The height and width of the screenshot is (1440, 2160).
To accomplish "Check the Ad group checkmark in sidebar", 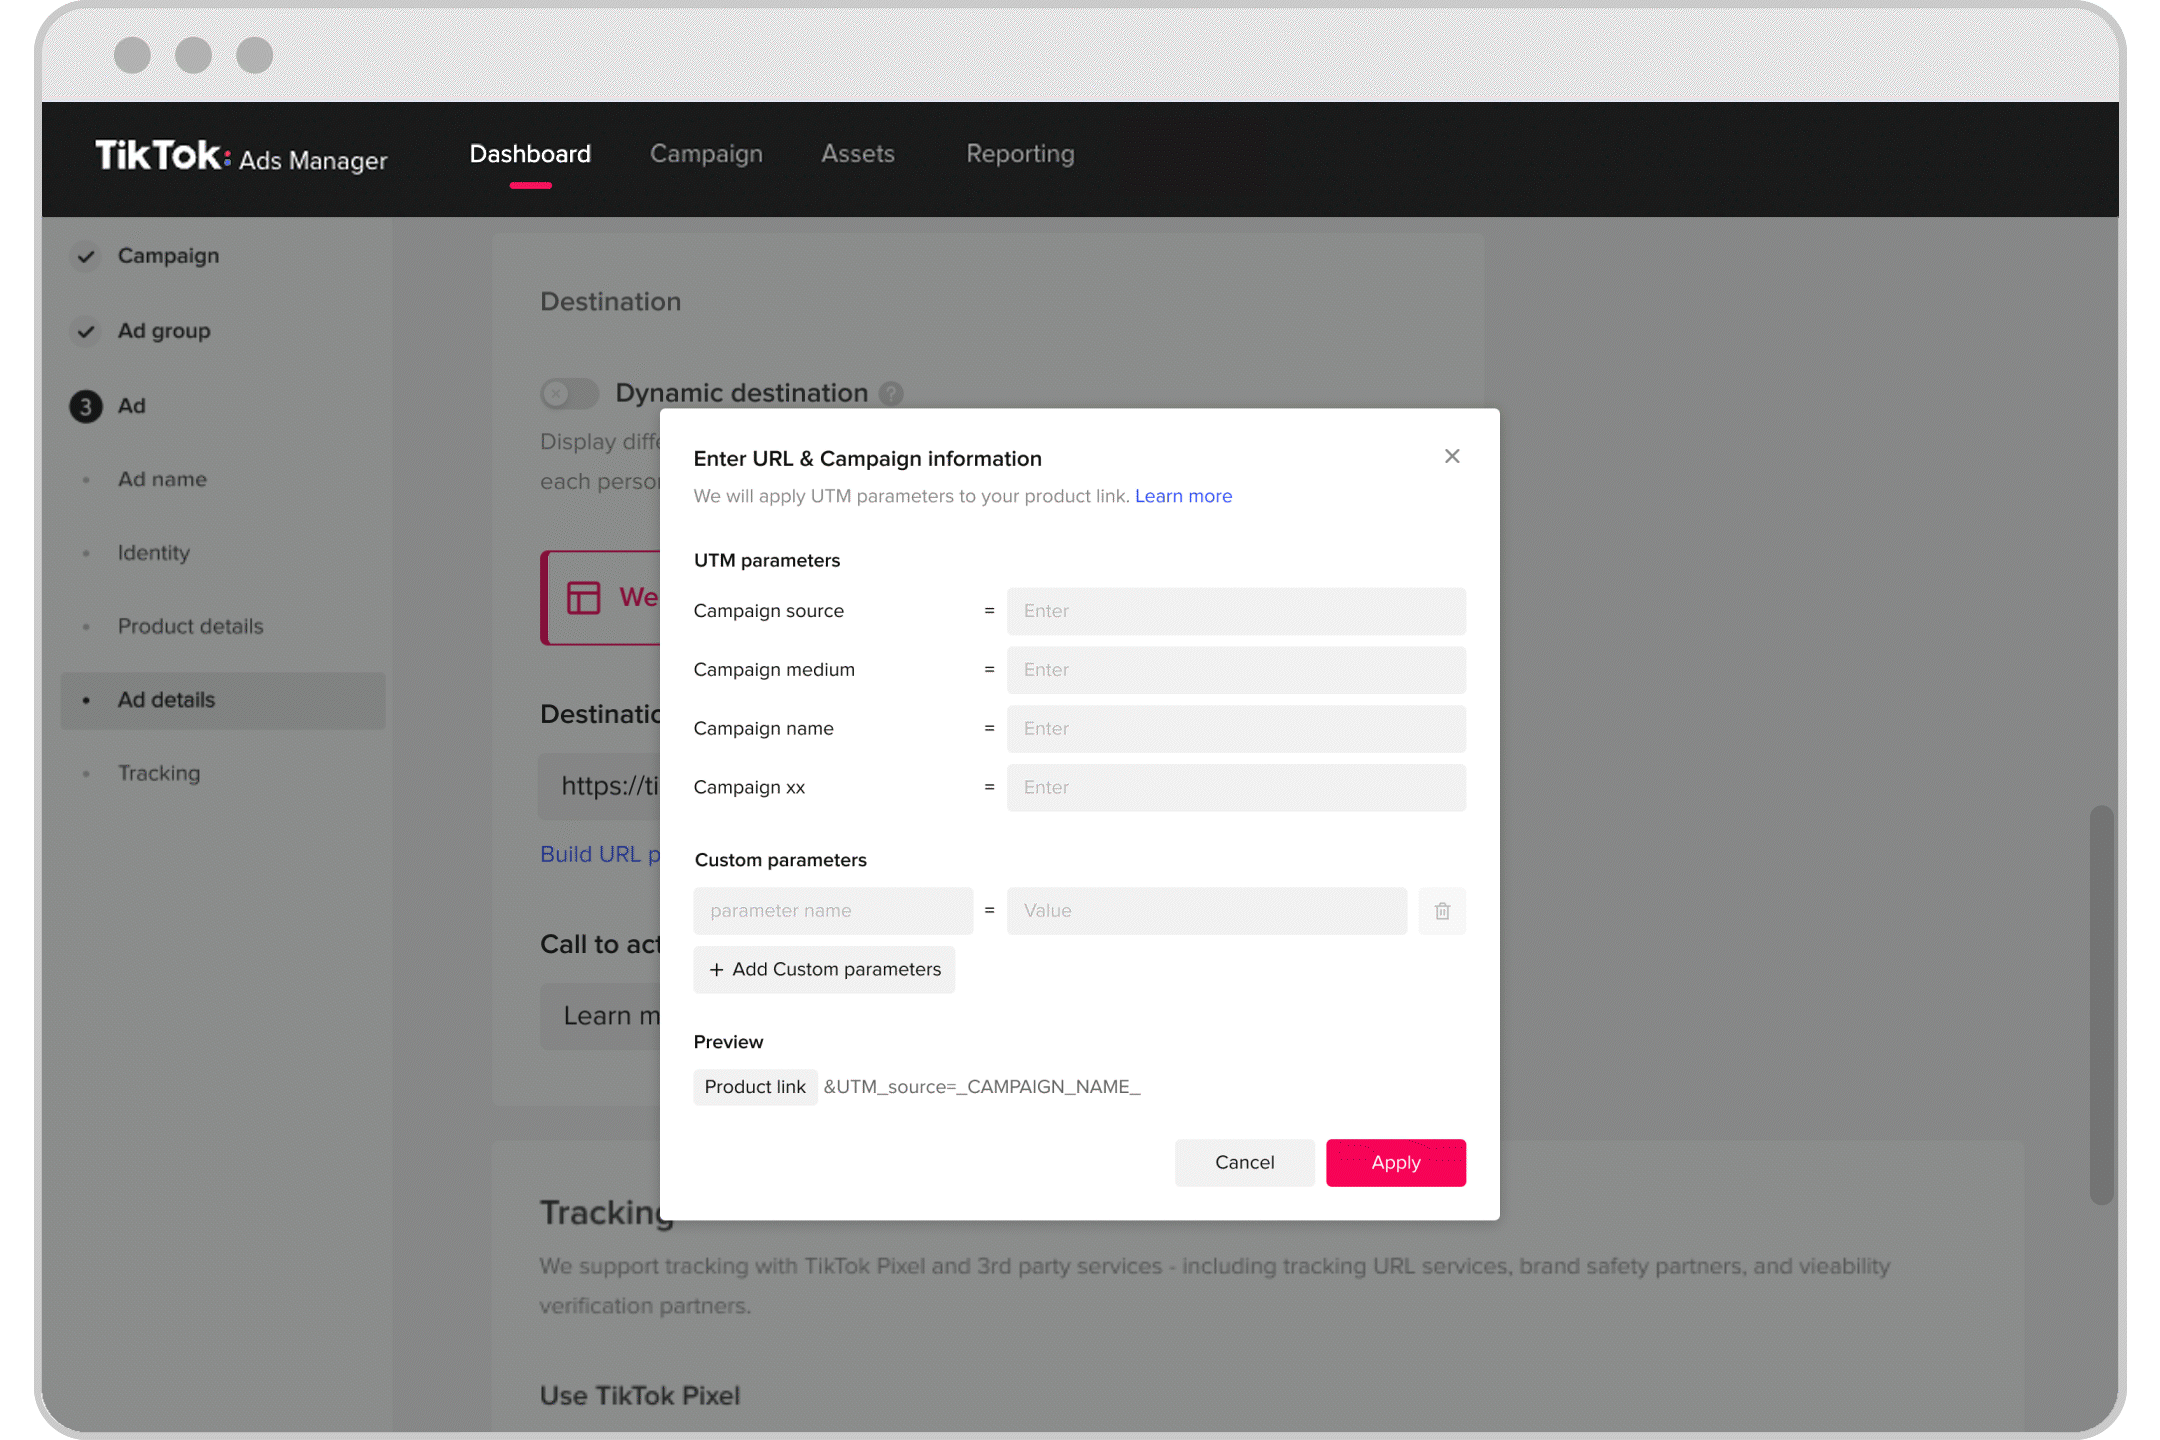I will point(85,329).
